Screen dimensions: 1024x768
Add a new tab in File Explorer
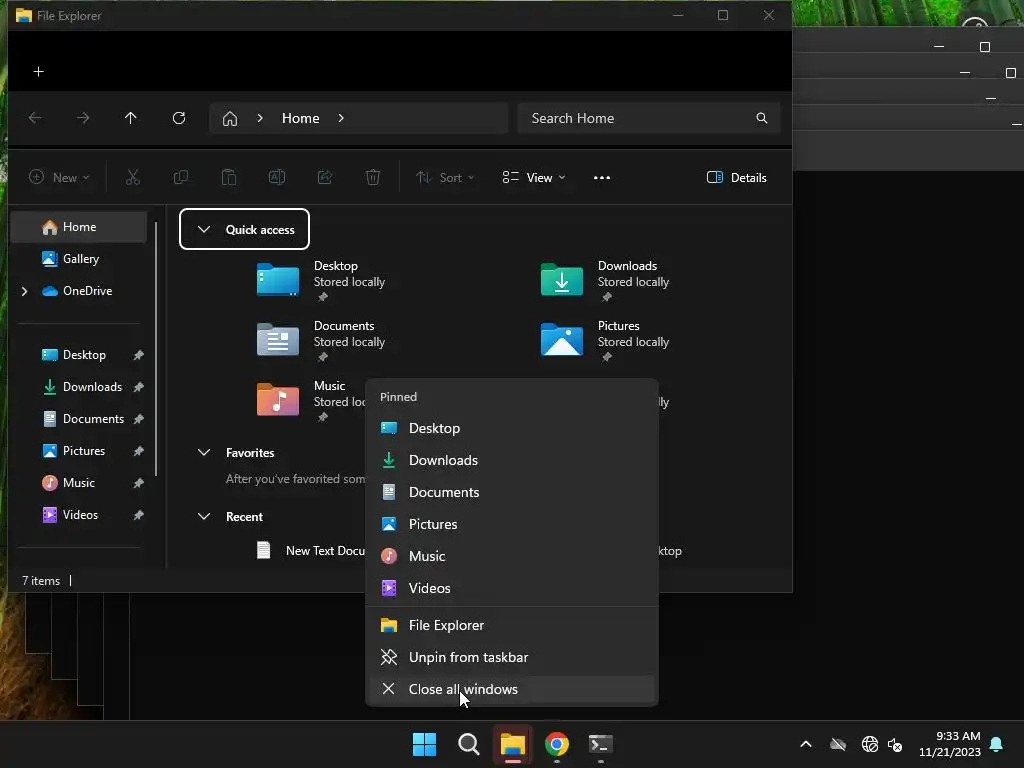(x=39, y=71)
